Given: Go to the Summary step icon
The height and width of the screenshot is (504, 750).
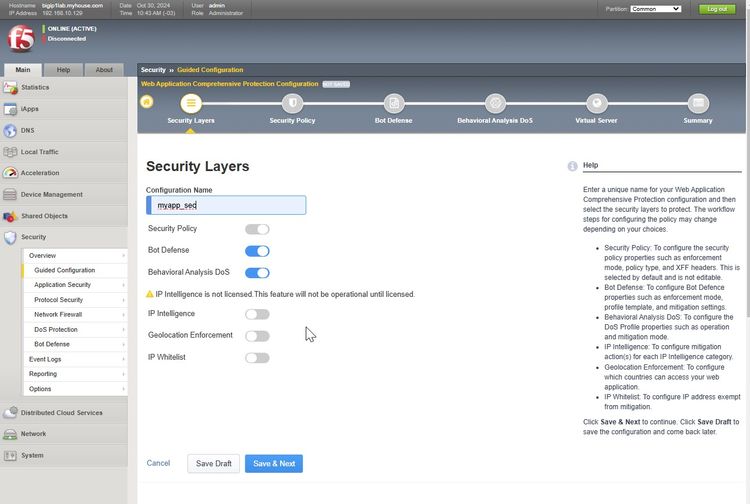Looking at the screenshot, I should tap(698, 103).
